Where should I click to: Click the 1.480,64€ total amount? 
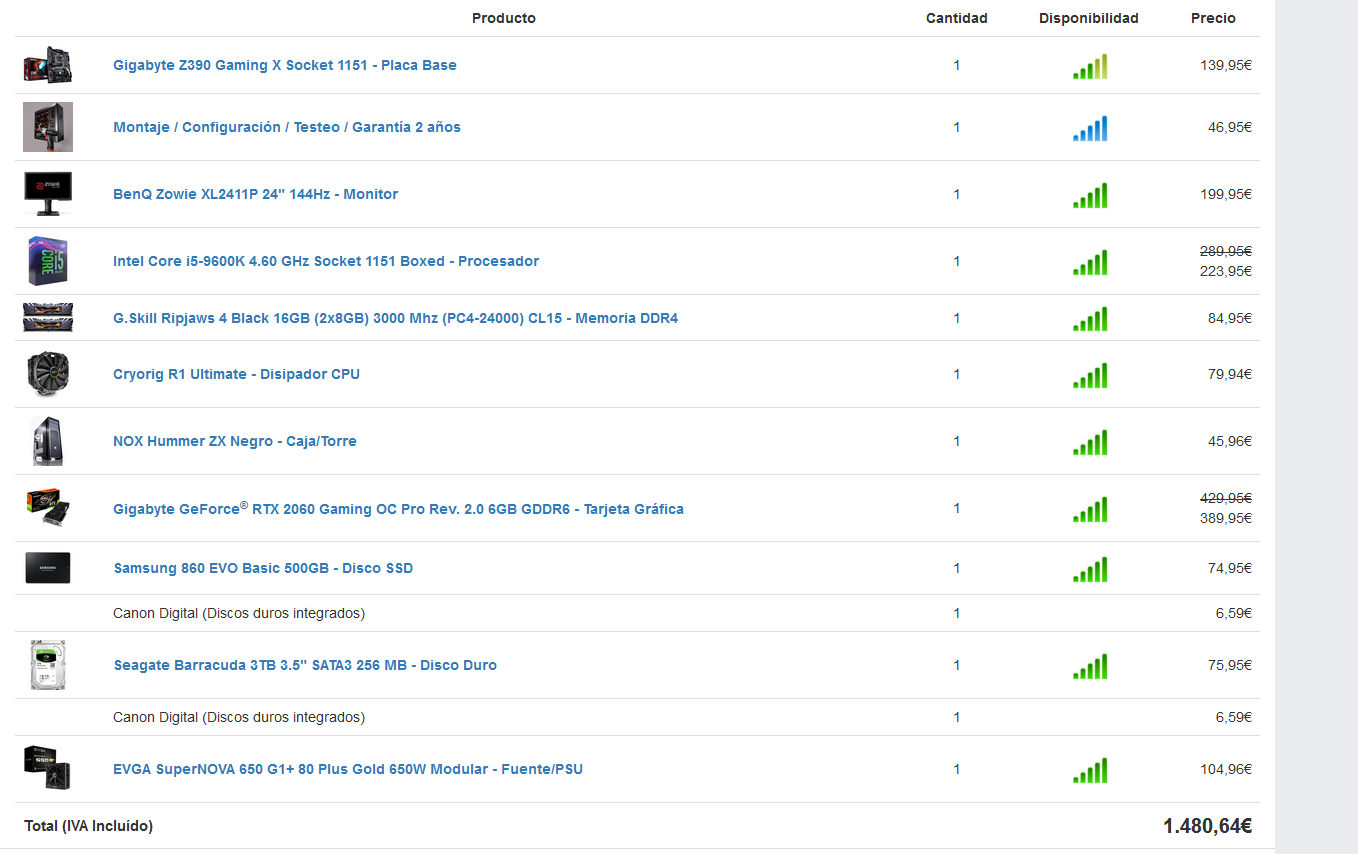1208,826
